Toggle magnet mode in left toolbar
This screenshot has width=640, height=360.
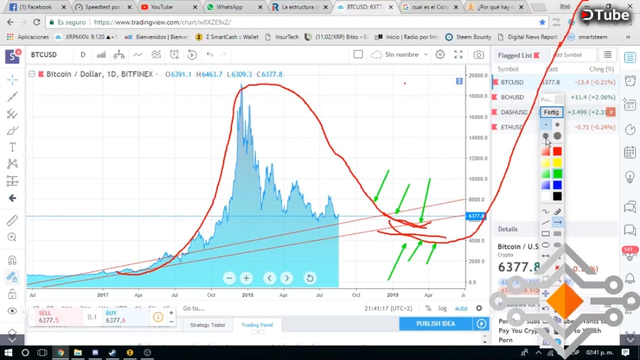tap(12, 260)
